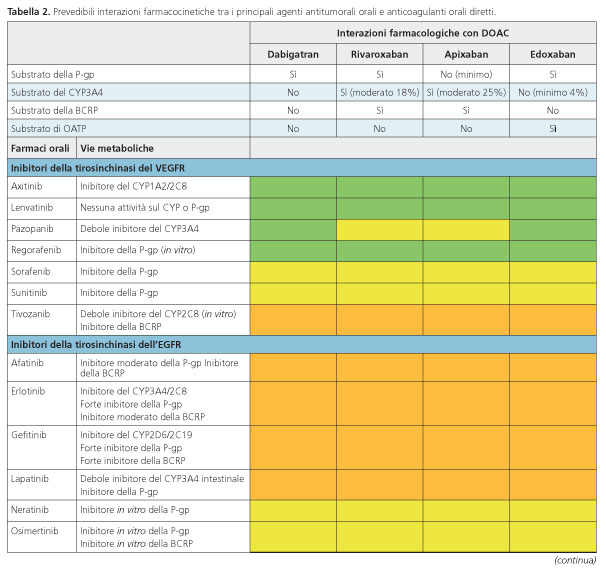This screenshot has height=579, width=606.
Task: Click 'Inibitore della P-gp (in vitro)' text
Action: pyautogui.click(x=138, y=250)
